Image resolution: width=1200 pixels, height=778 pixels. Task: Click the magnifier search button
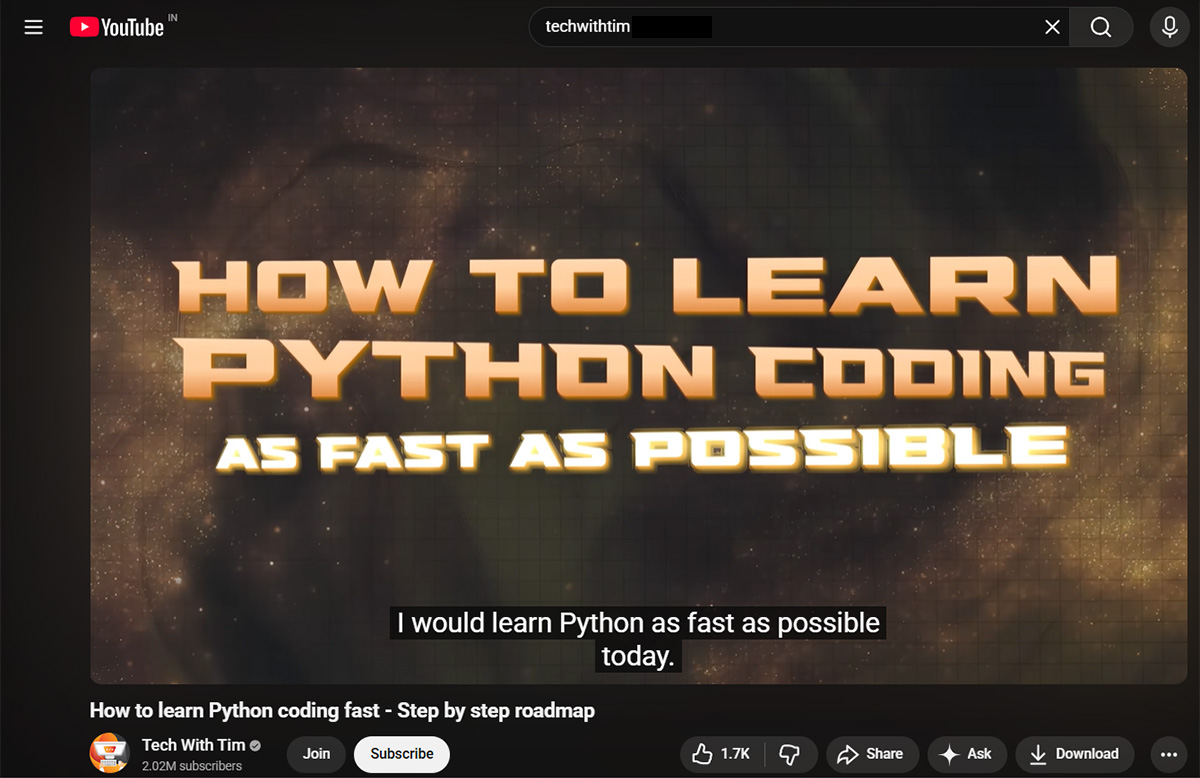pyautogui.click(x=1101, y=27)
